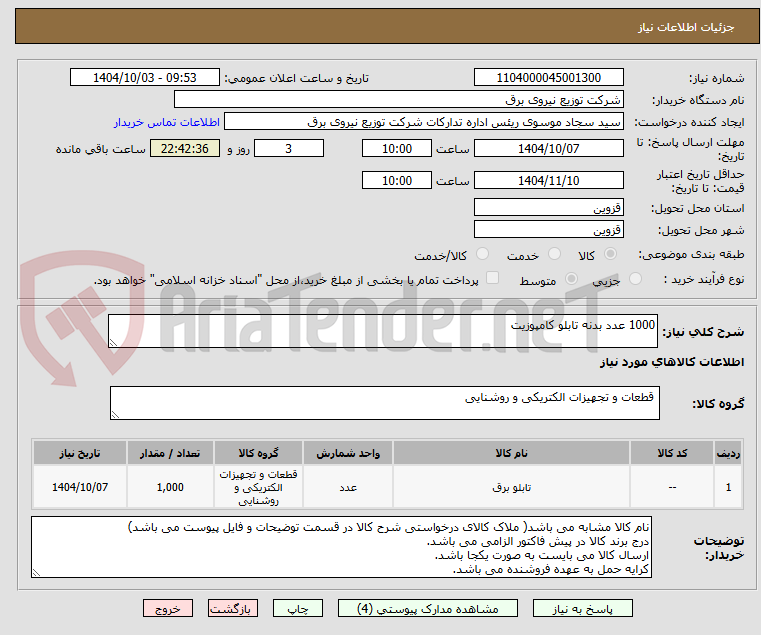The height and width of the screenshot is (635, 761).
Task: Click the گروه کالا table column header
Action: pos(258,453)
